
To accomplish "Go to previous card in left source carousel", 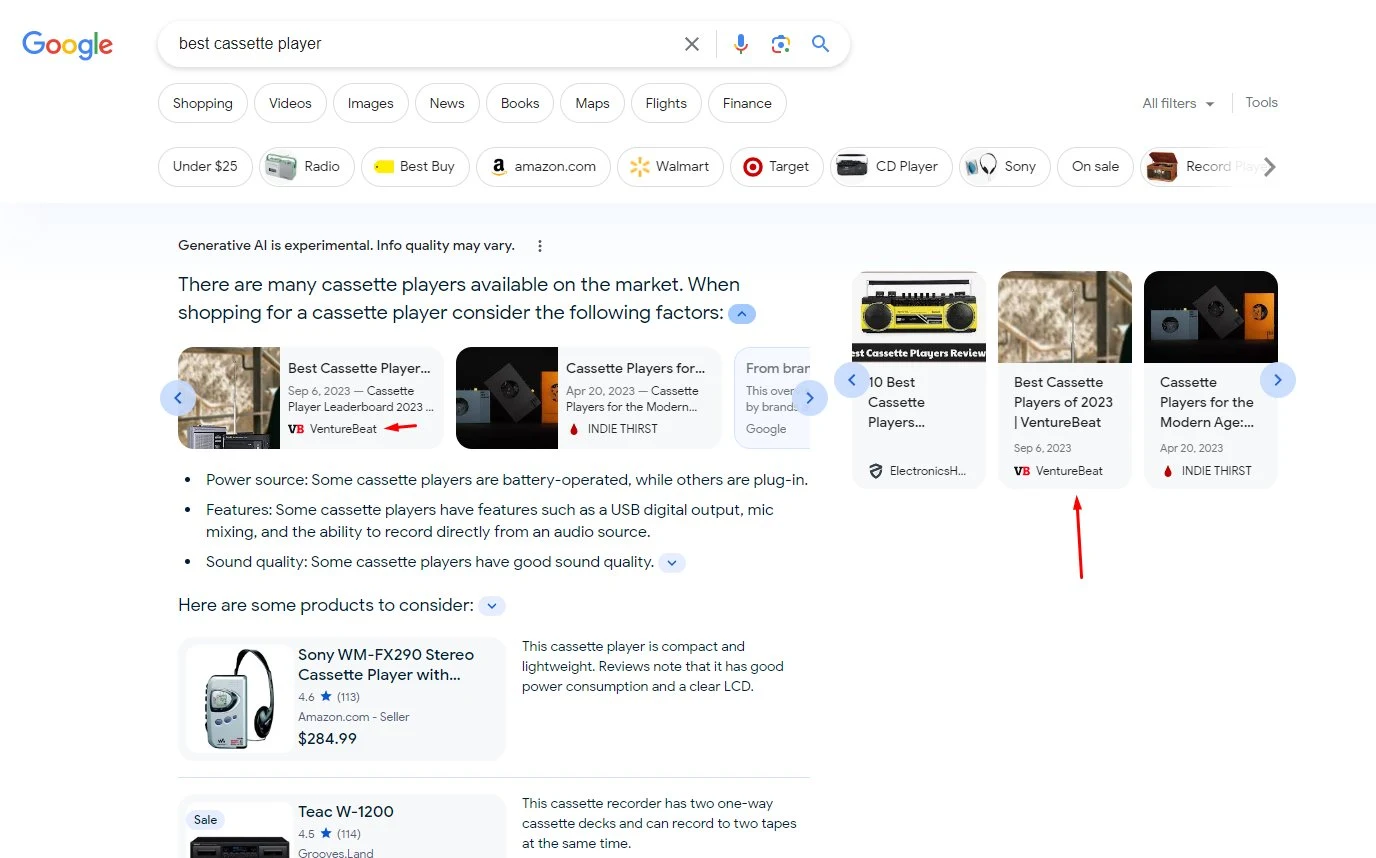I will 178,398.
